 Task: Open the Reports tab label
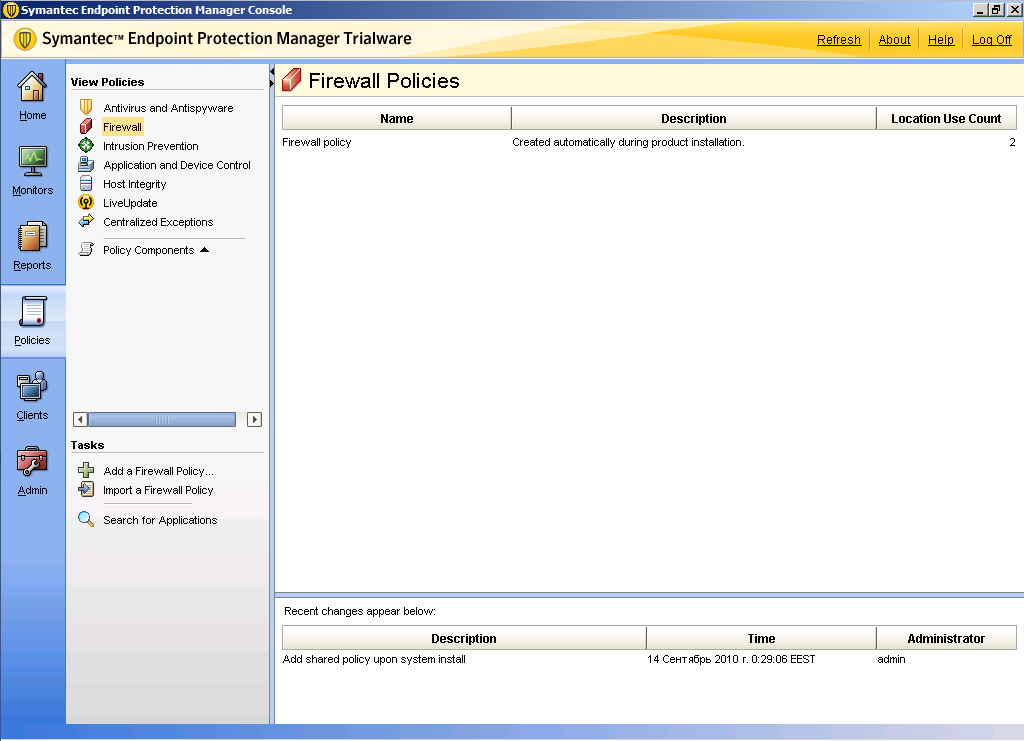pyautogui.click(x=32, y=265)
